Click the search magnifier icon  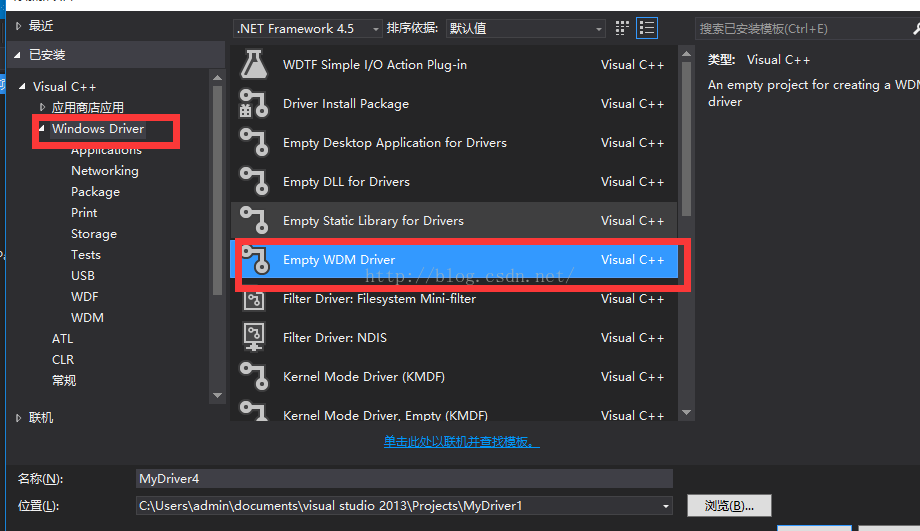click(x=915, y=28)
